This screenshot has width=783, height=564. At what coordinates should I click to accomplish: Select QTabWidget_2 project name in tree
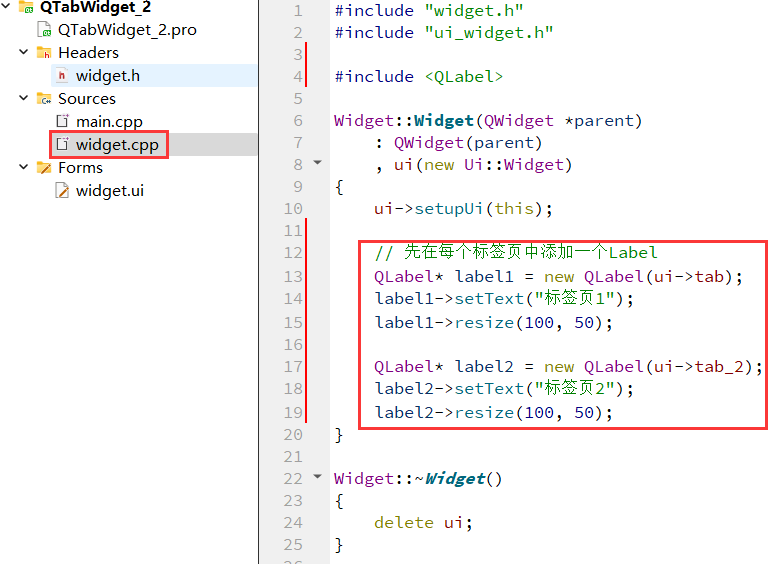pos(95,7)
